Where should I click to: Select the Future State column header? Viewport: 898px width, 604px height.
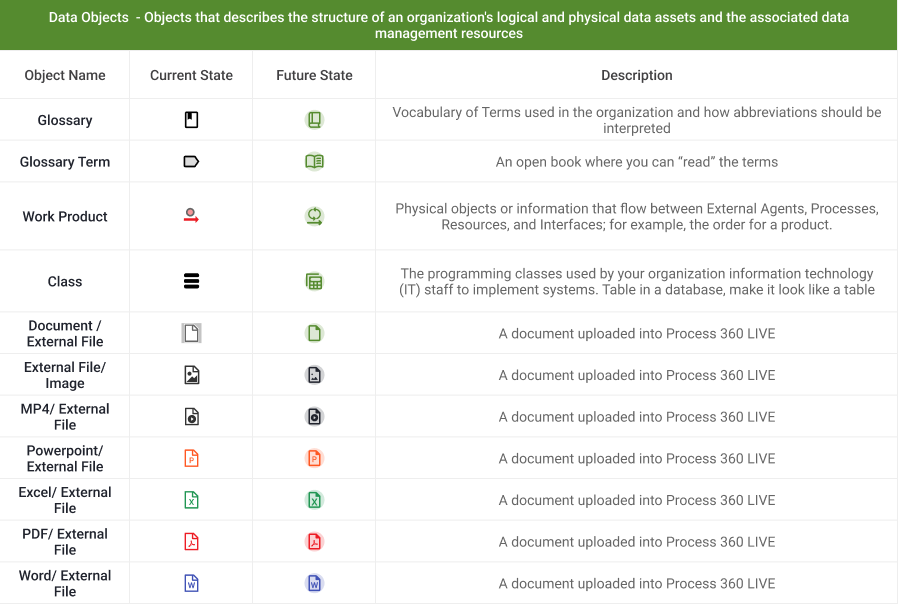coord(314,75)
